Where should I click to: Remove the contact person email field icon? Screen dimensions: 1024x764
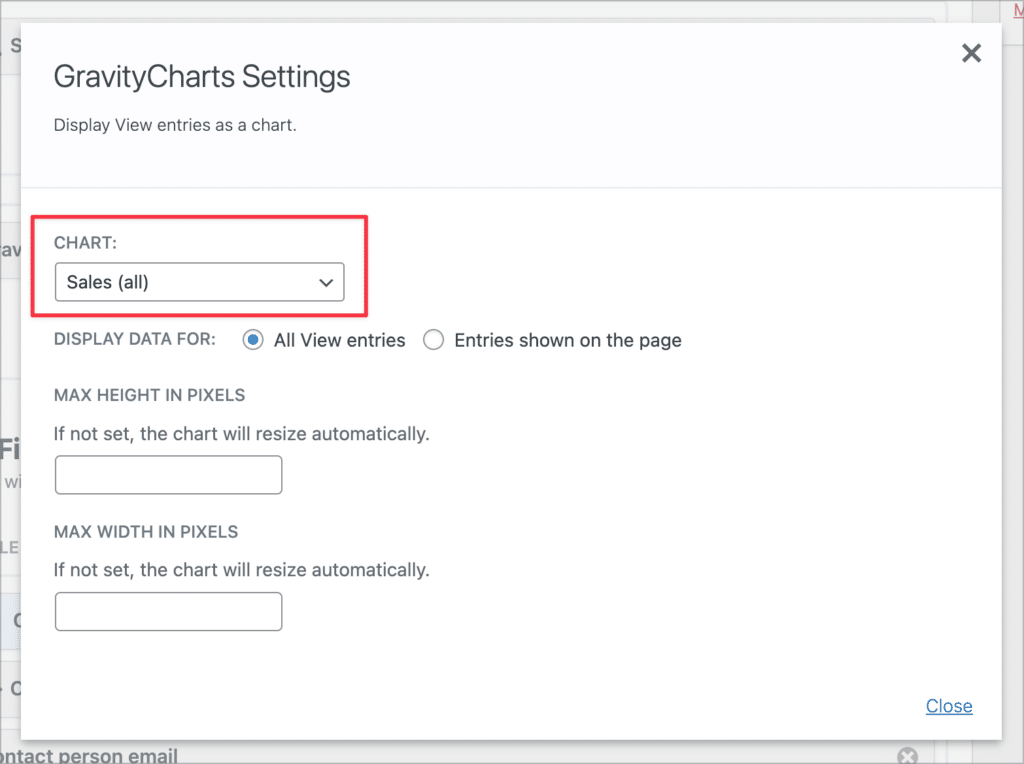click(x=907, y=756)
